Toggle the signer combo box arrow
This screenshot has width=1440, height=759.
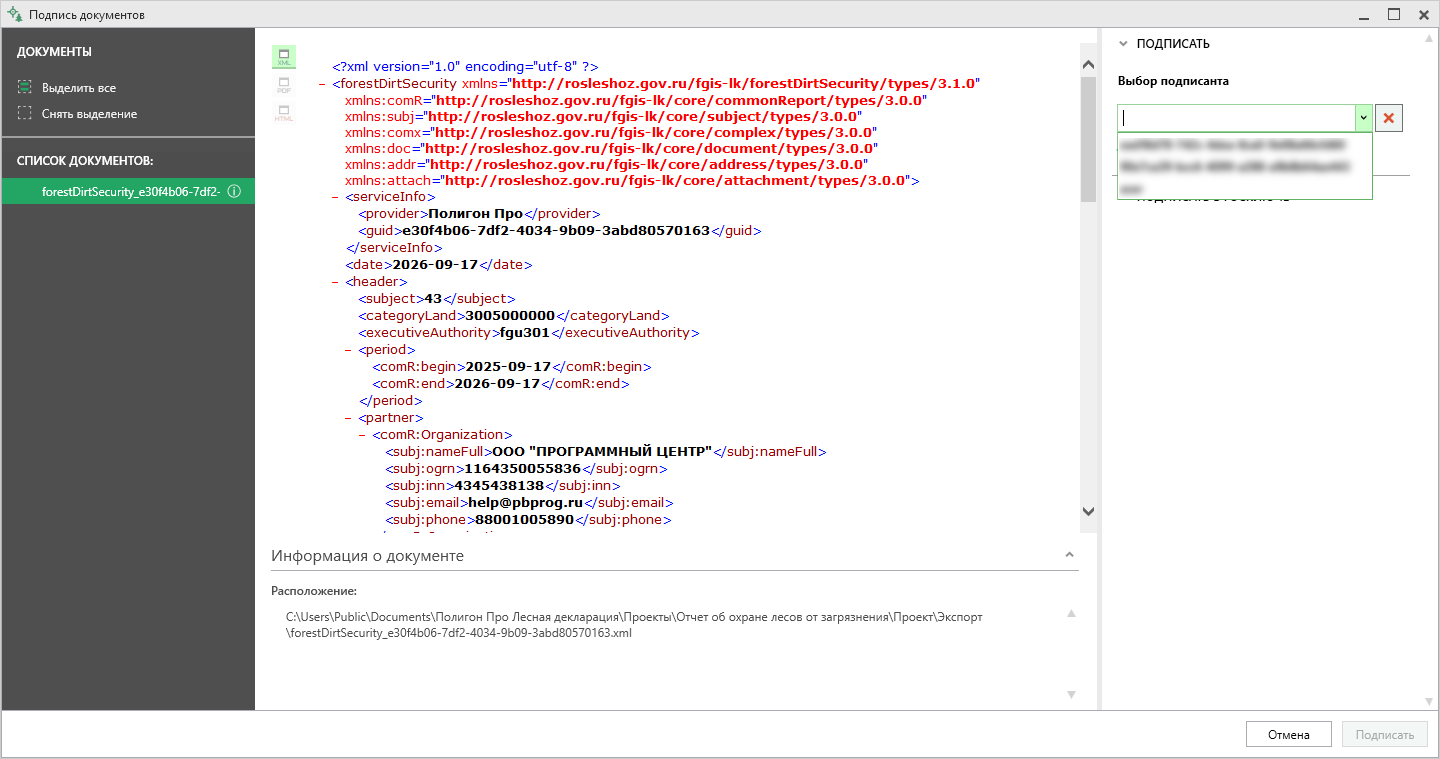(1363, 118)
